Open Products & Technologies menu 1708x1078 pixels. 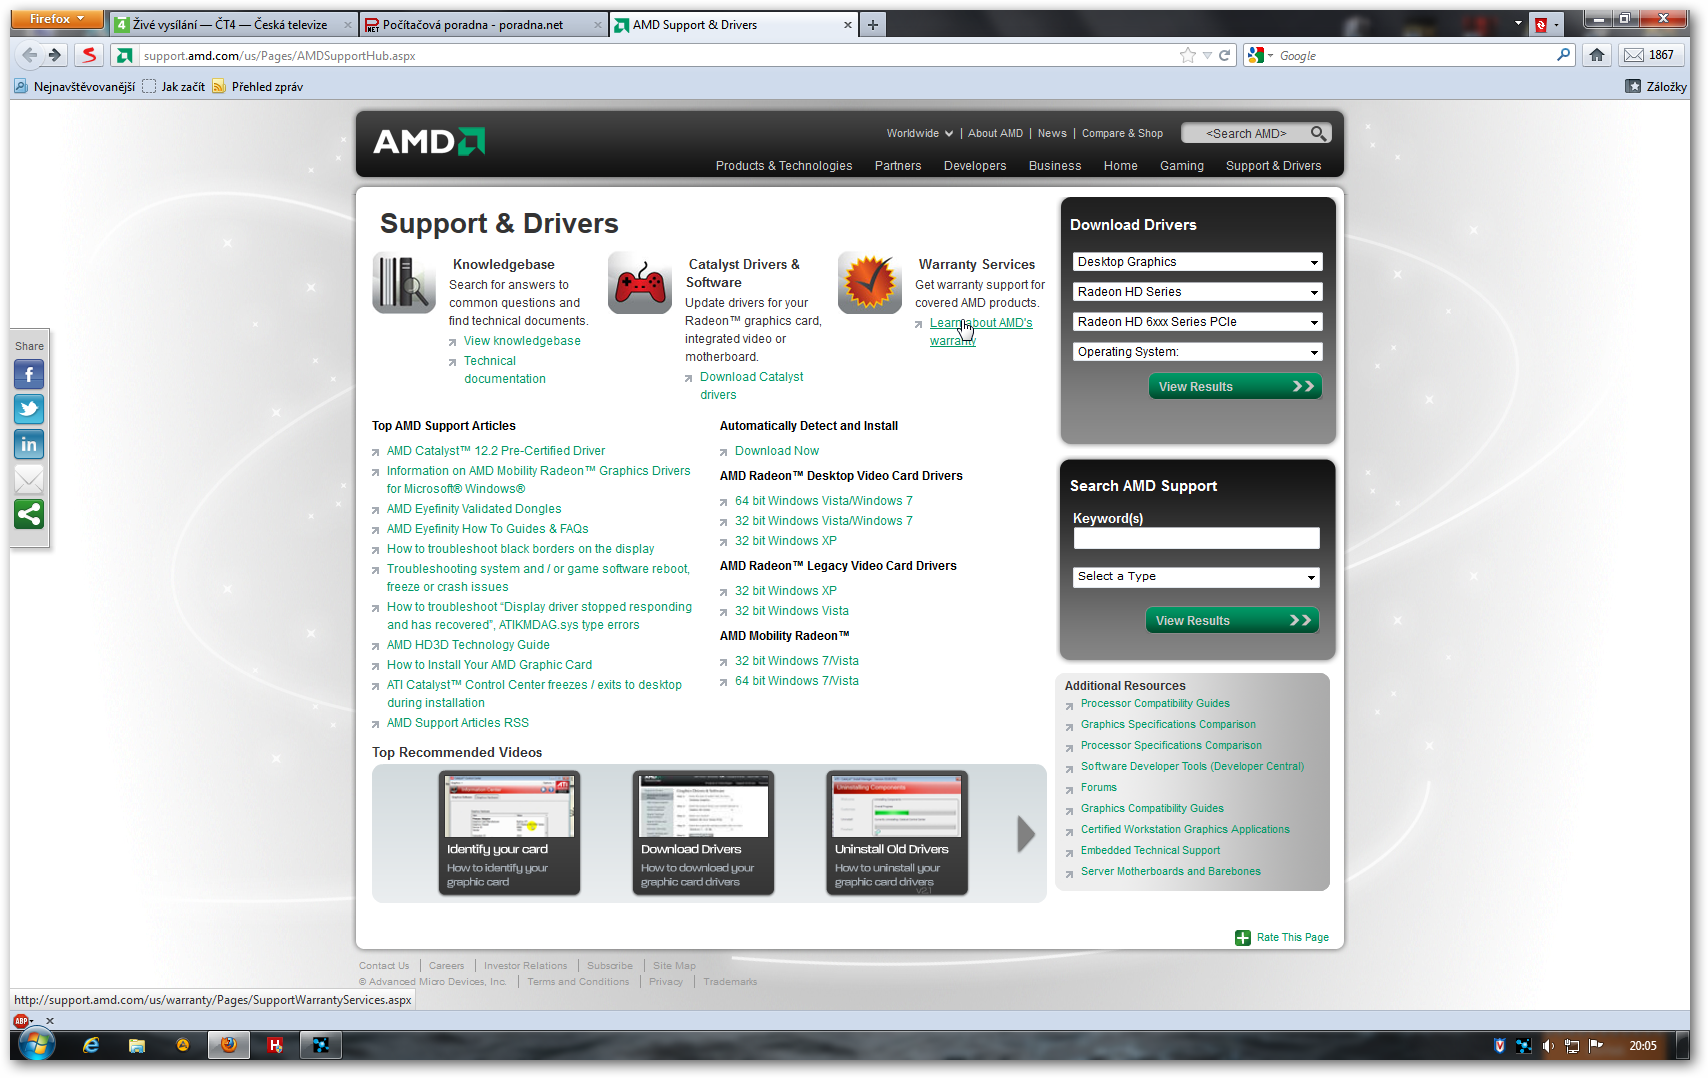[784, 166]
